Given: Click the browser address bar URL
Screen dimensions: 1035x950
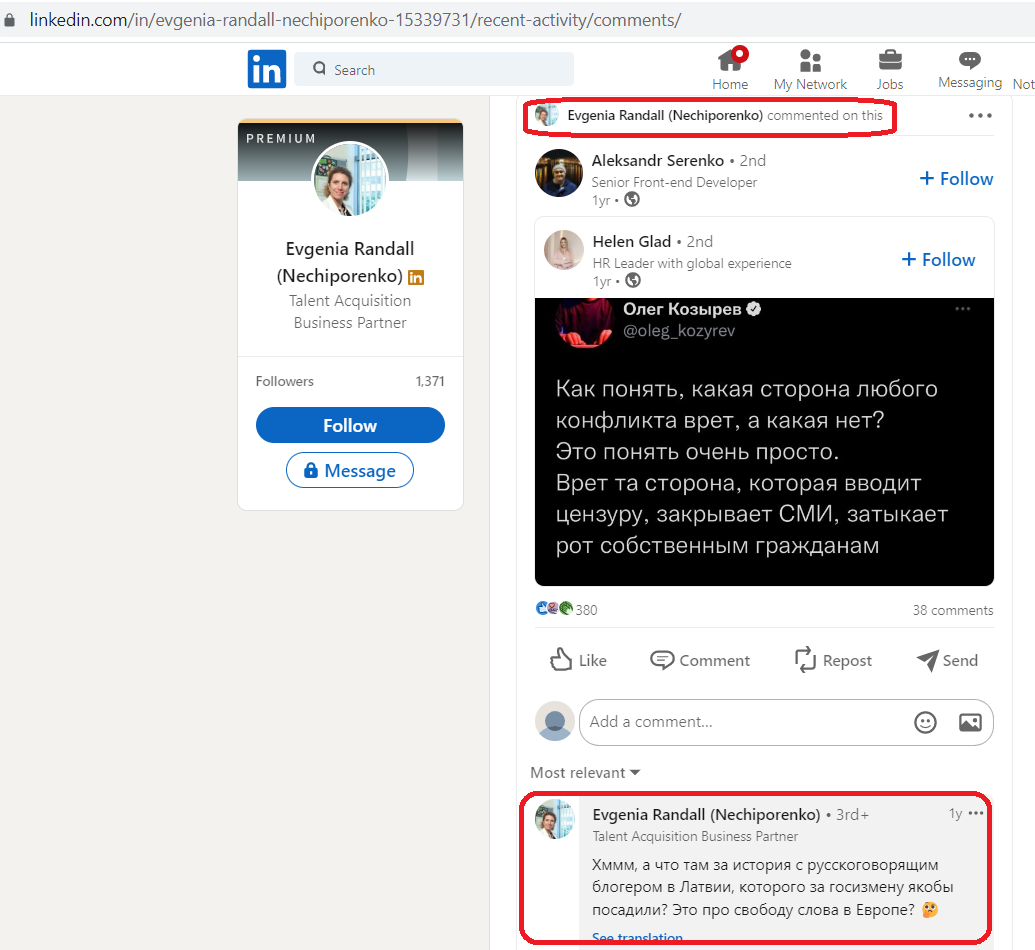Looking at the screenshot, I should click(355, 20).
